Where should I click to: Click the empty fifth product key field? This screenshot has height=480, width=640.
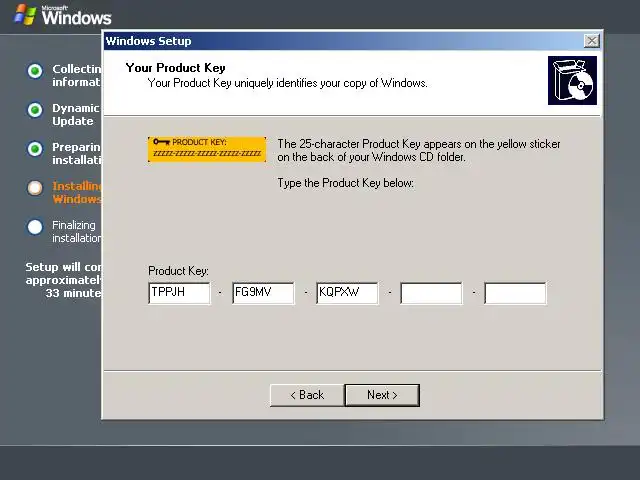[x=516, y=293]
